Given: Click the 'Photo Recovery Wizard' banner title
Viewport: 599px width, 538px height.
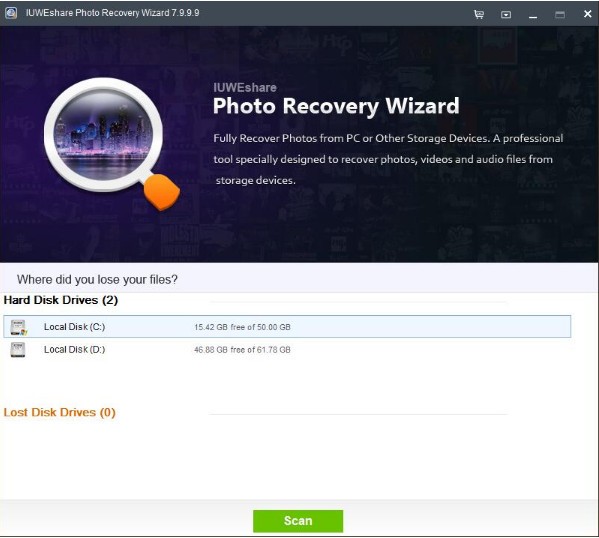Looking at the screenshot, I should point(336,106).
